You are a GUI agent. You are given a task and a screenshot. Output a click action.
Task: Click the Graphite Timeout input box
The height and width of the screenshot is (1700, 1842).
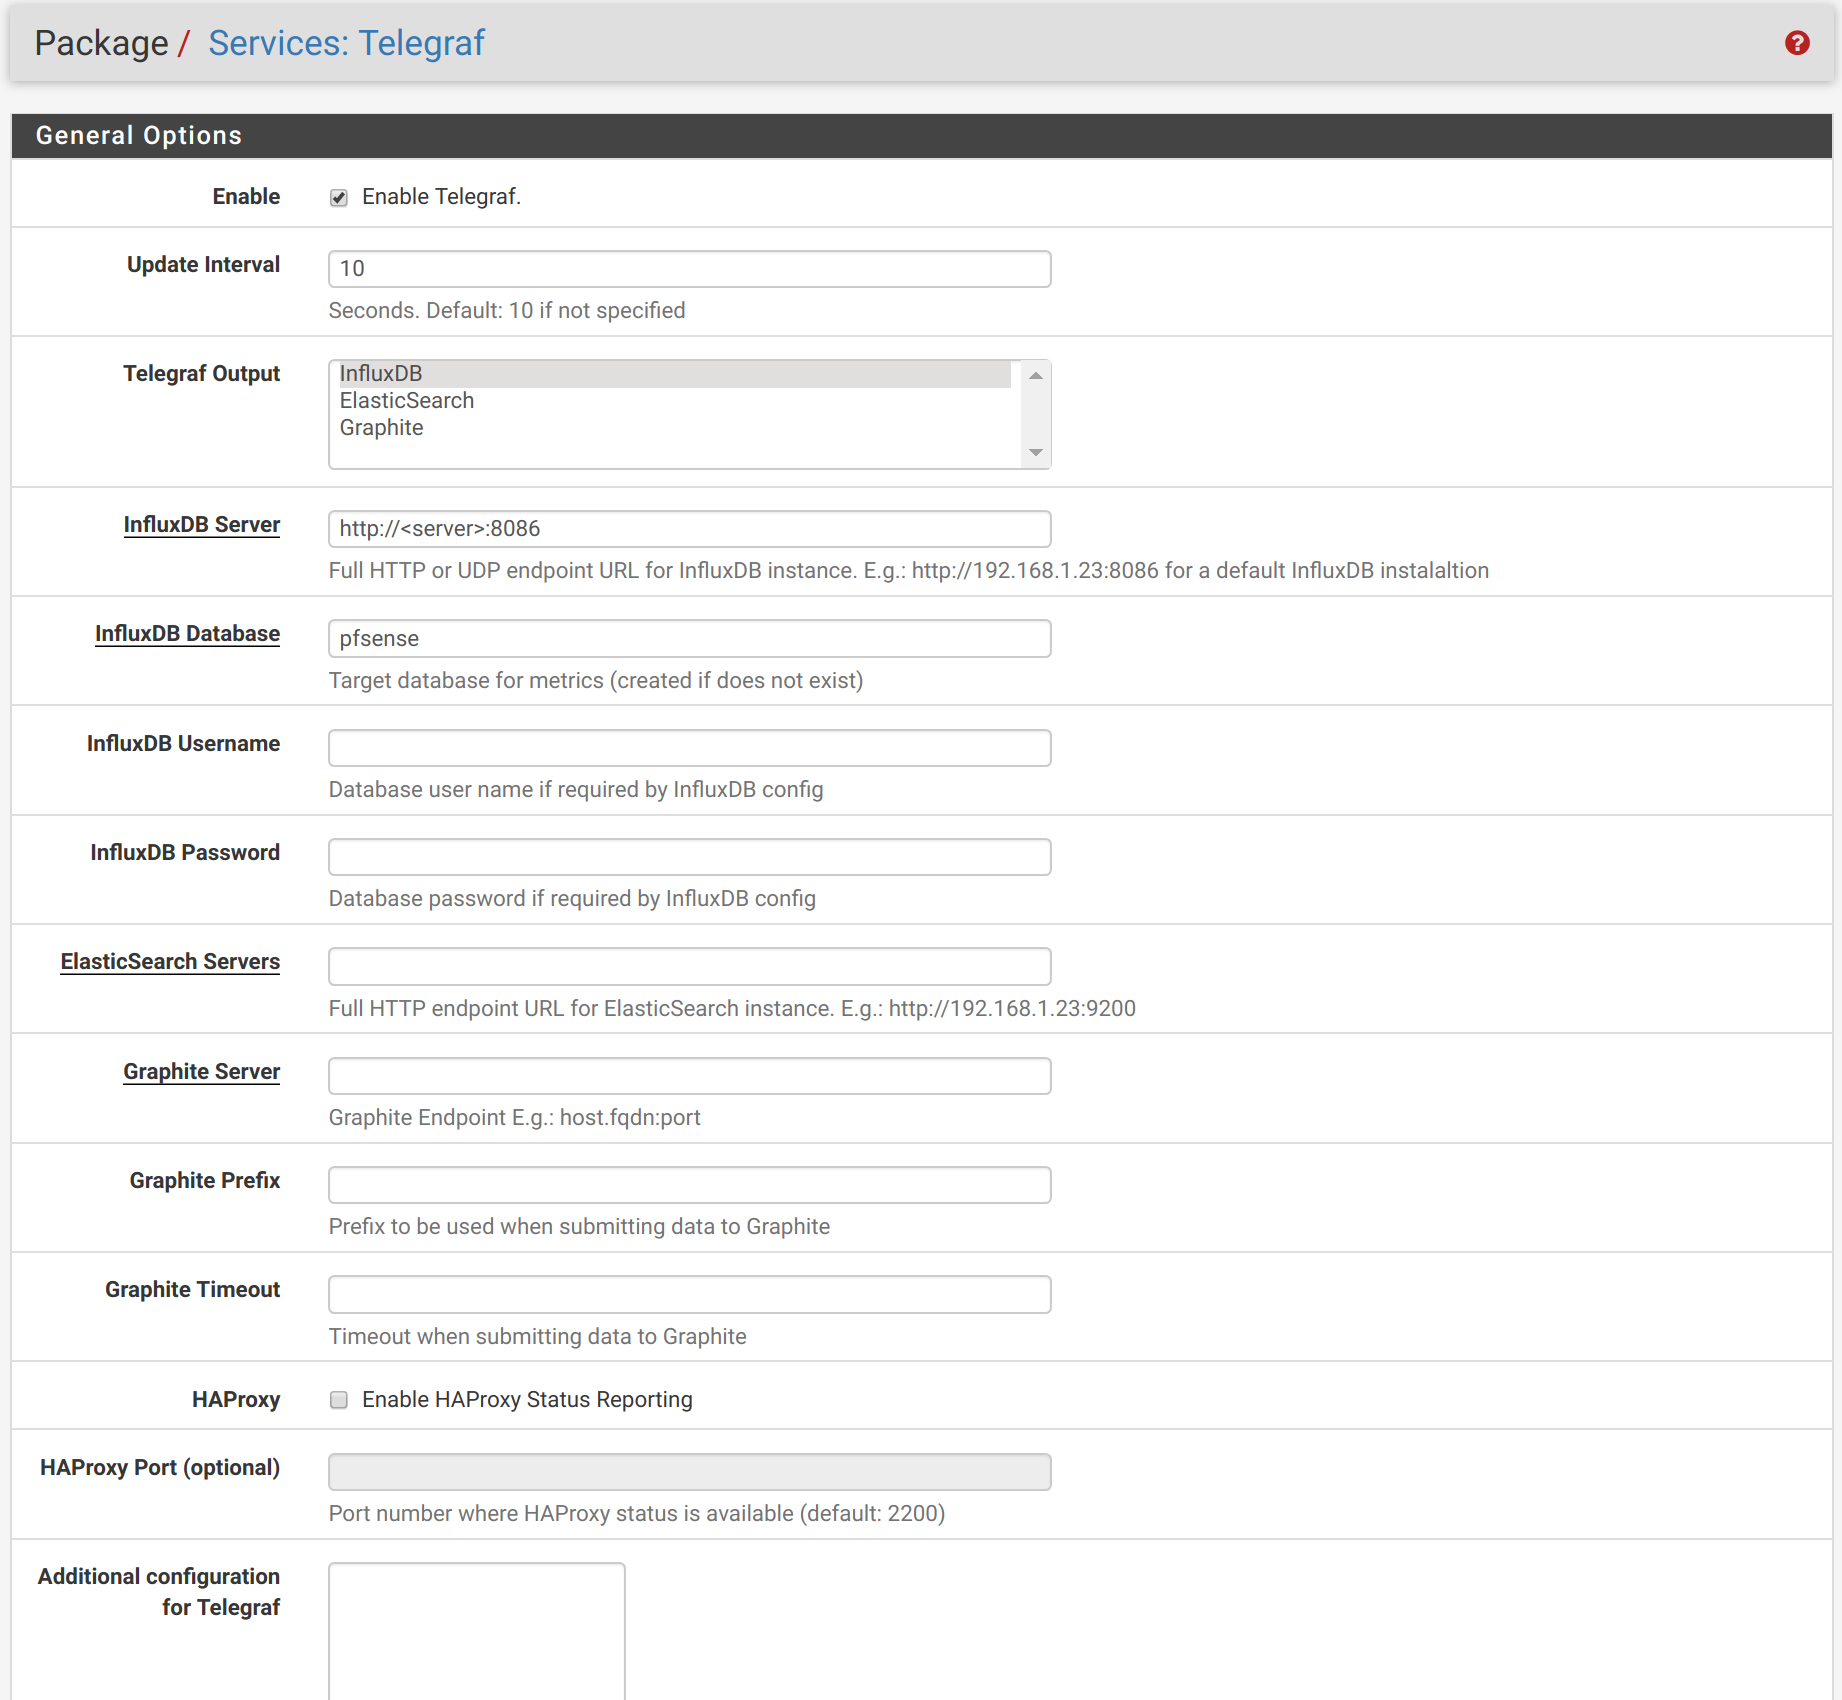click(x=689, y=1294)
